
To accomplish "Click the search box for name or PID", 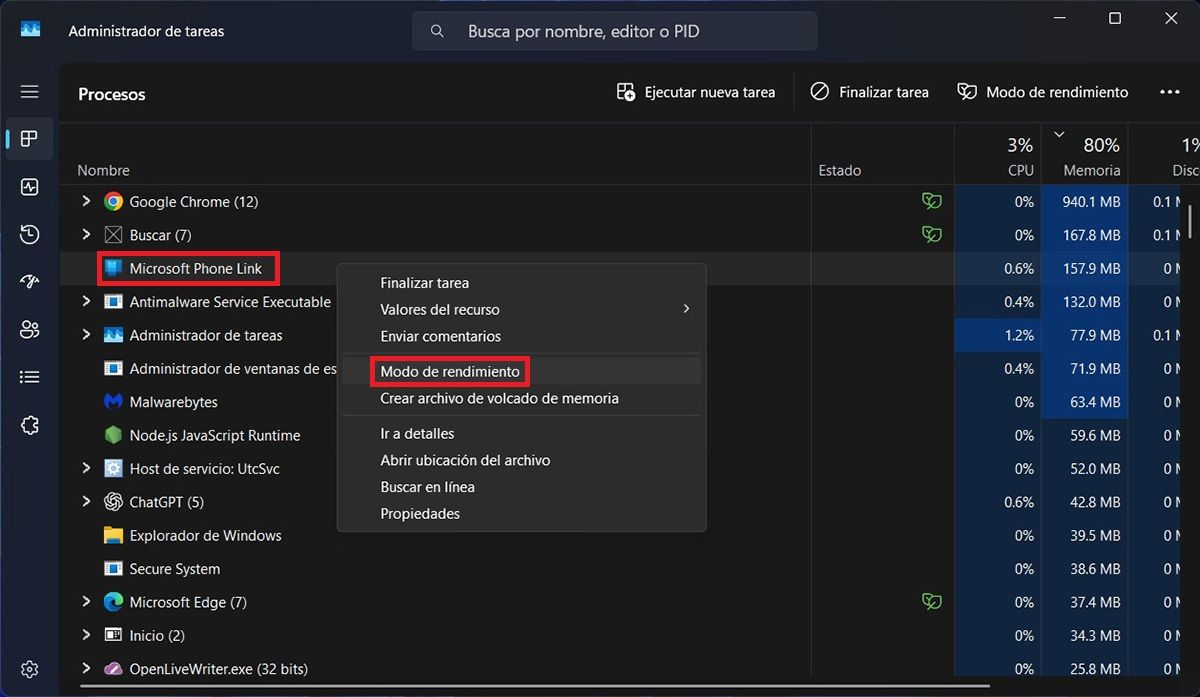I will click(614, 31).
